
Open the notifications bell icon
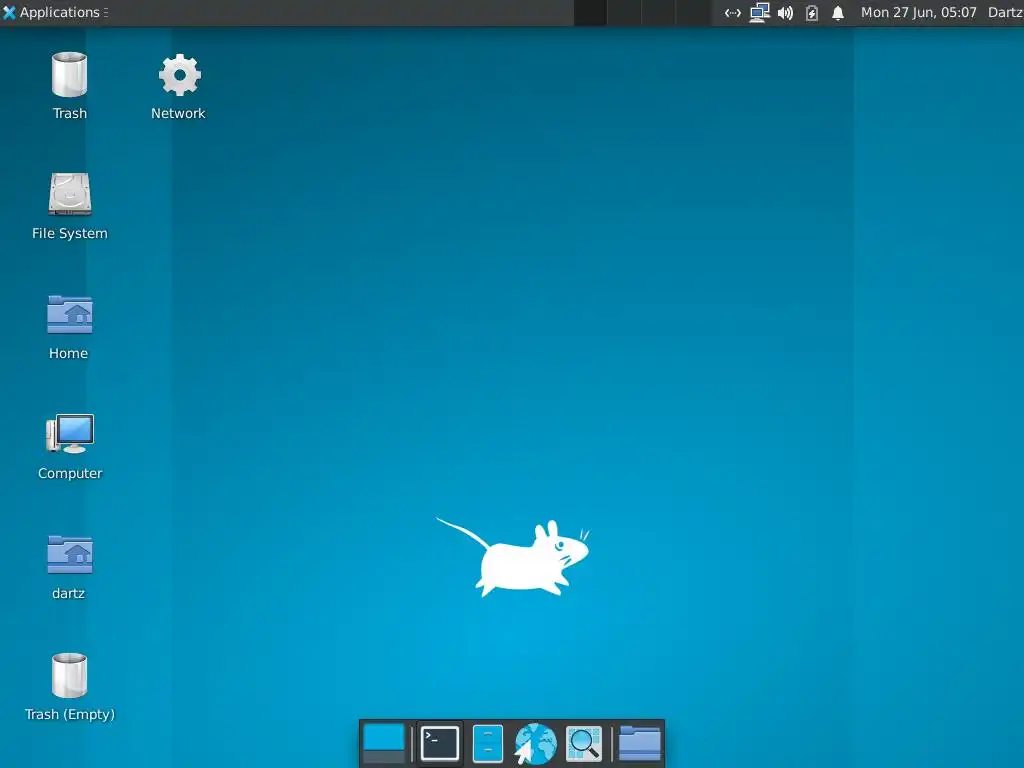click(x=838, y=12)
